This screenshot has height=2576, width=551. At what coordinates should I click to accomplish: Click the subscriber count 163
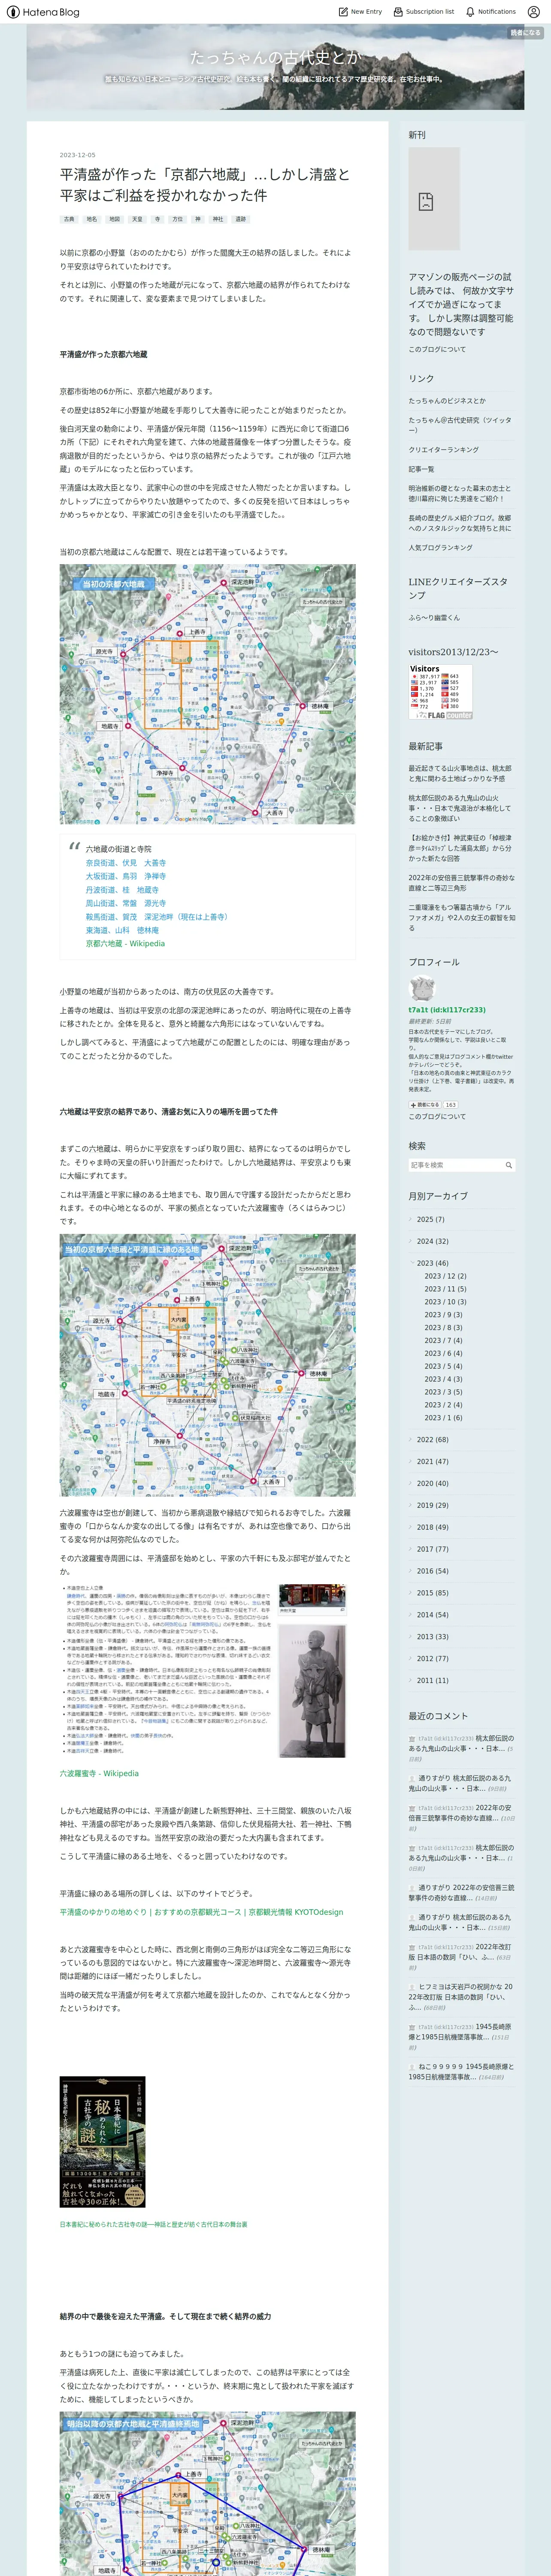[451, 1105]
